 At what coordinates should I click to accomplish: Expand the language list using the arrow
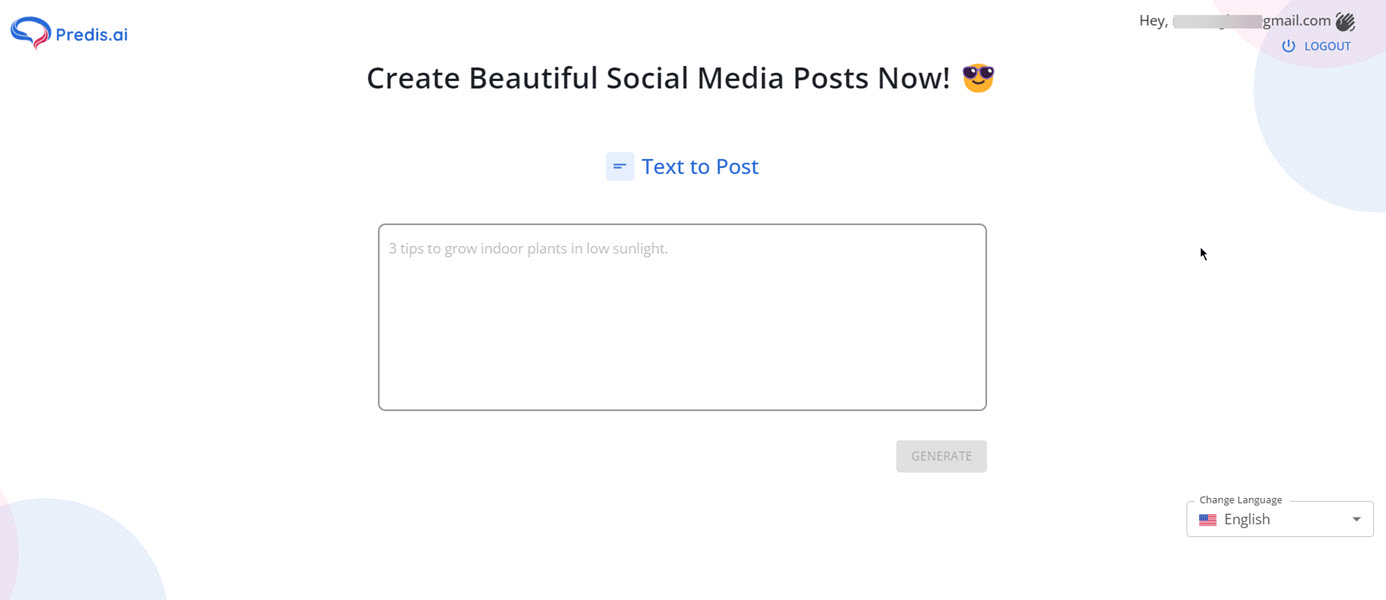[x=1357, y=519]
